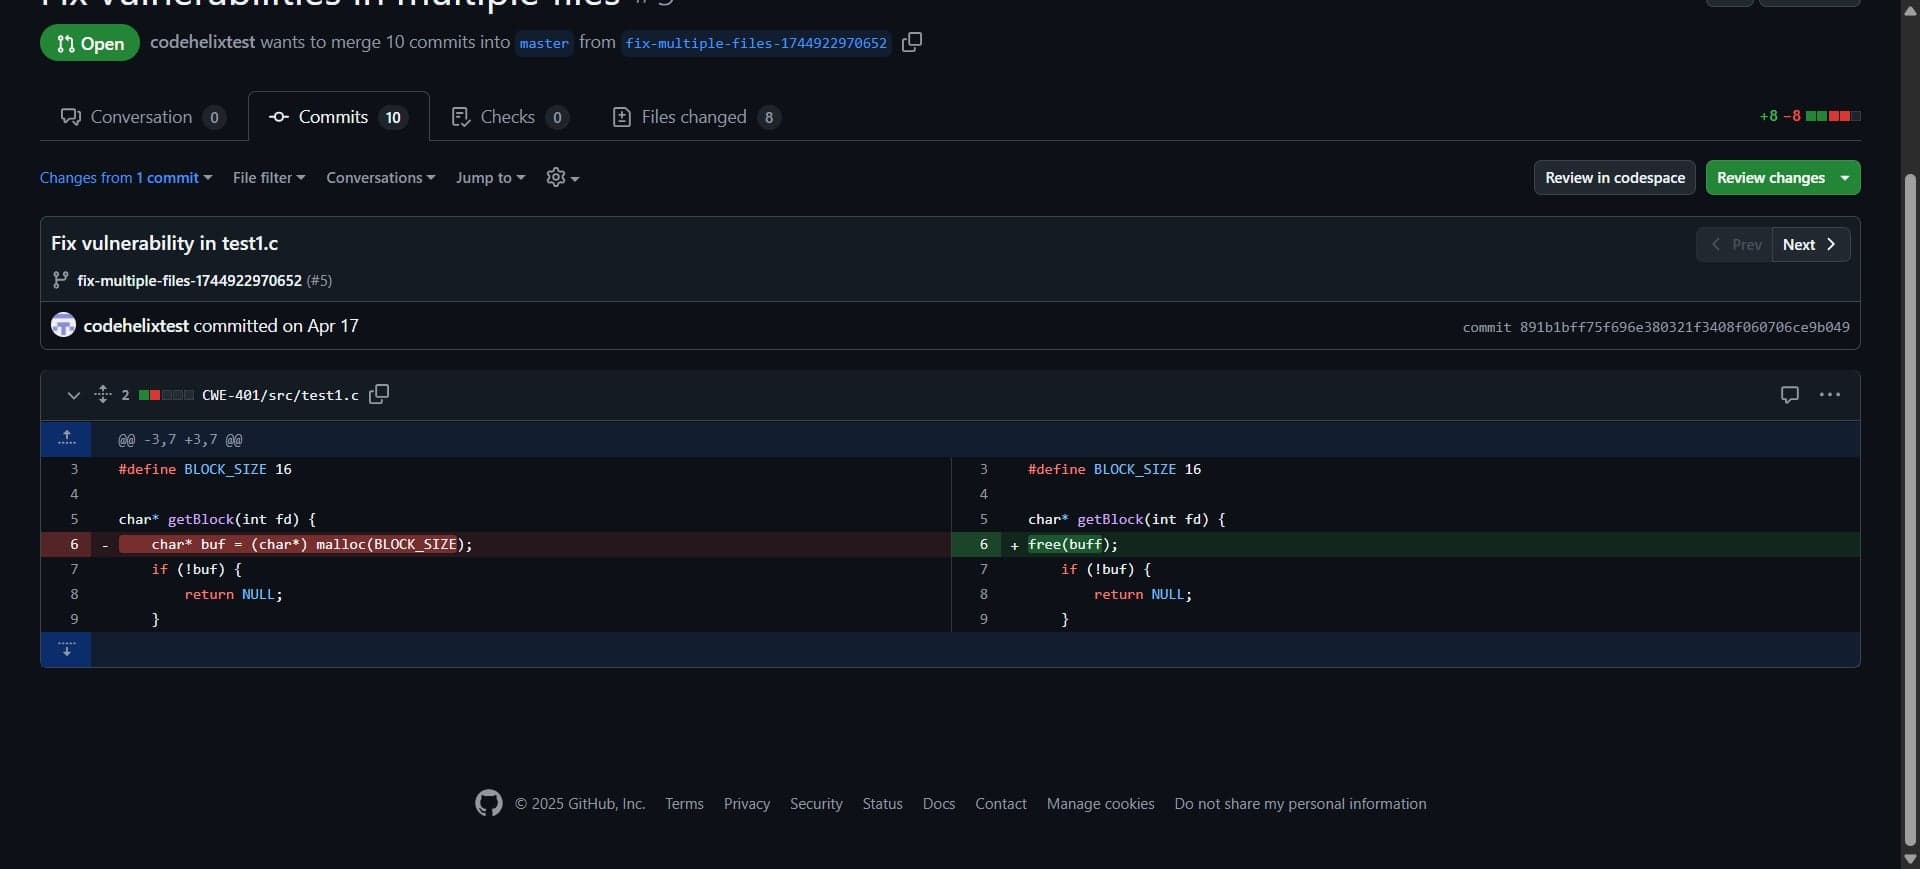This screenshot has height=869, width=1920.
Task: Click the commit SHA hash text
Action: pyautogui.click(x=1684, y=327)
